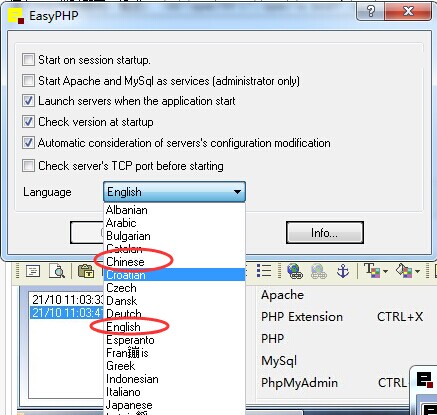
Task: Open the PHP Extension menu entry
Action: 302,317
